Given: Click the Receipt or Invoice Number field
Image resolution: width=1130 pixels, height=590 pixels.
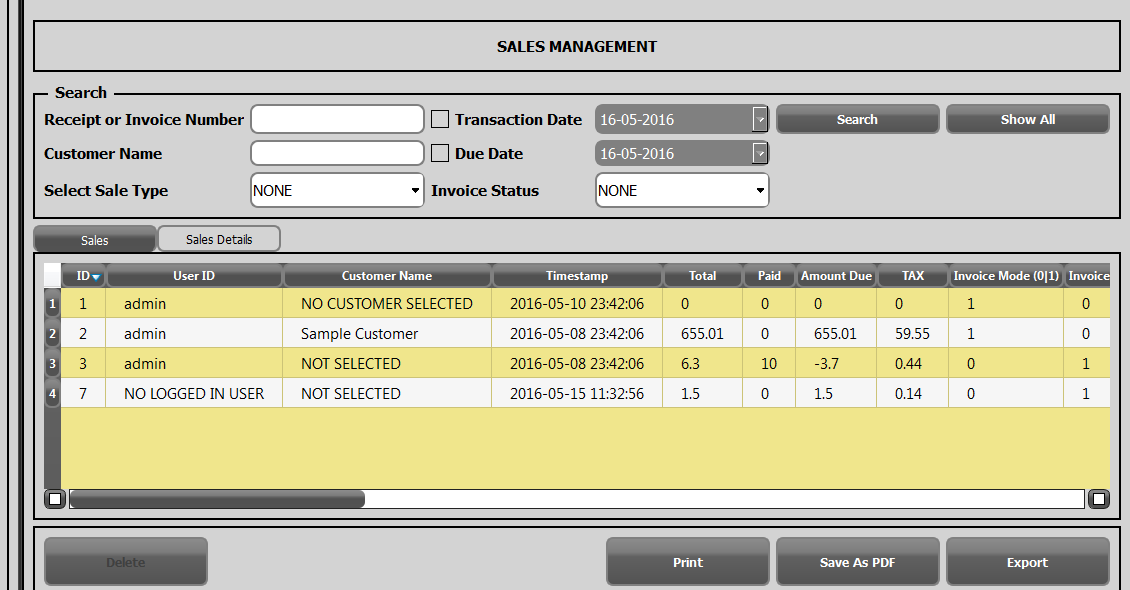Looking at the screenshot, I should pos(337,120).
